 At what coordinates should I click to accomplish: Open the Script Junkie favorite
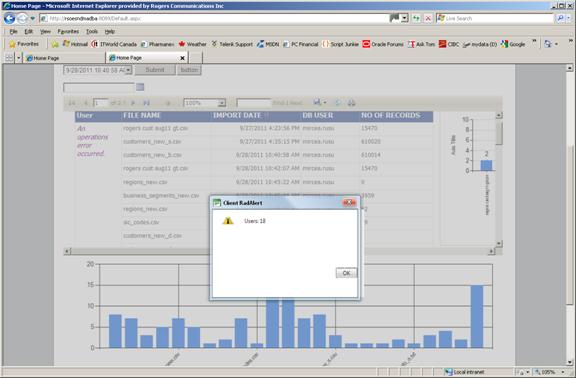pyautogui.click(x=340, y=44)
